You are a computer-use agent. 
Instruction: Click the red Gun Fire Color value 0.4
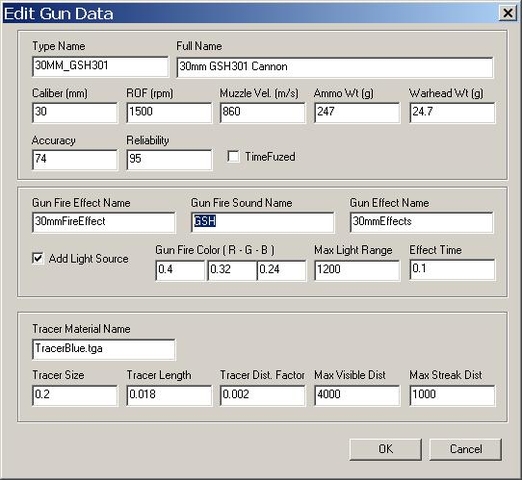(x=180, y=270)
